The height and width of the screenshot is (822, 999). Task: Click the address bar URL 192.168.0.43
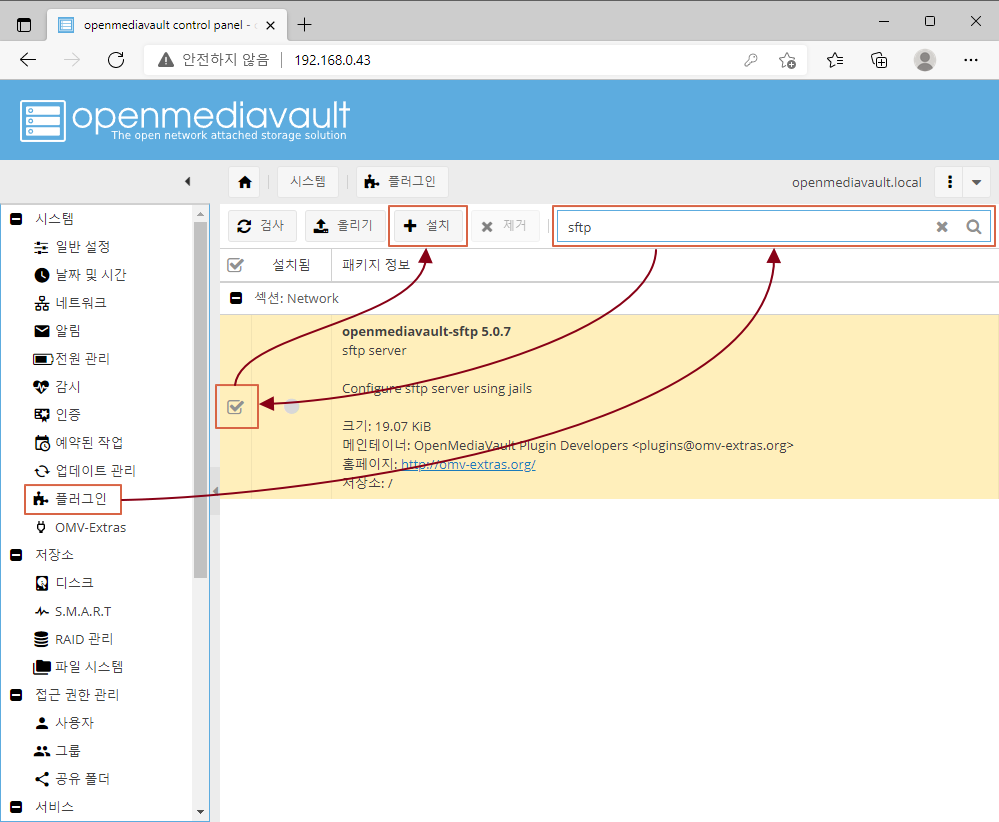tap(333, 60)
